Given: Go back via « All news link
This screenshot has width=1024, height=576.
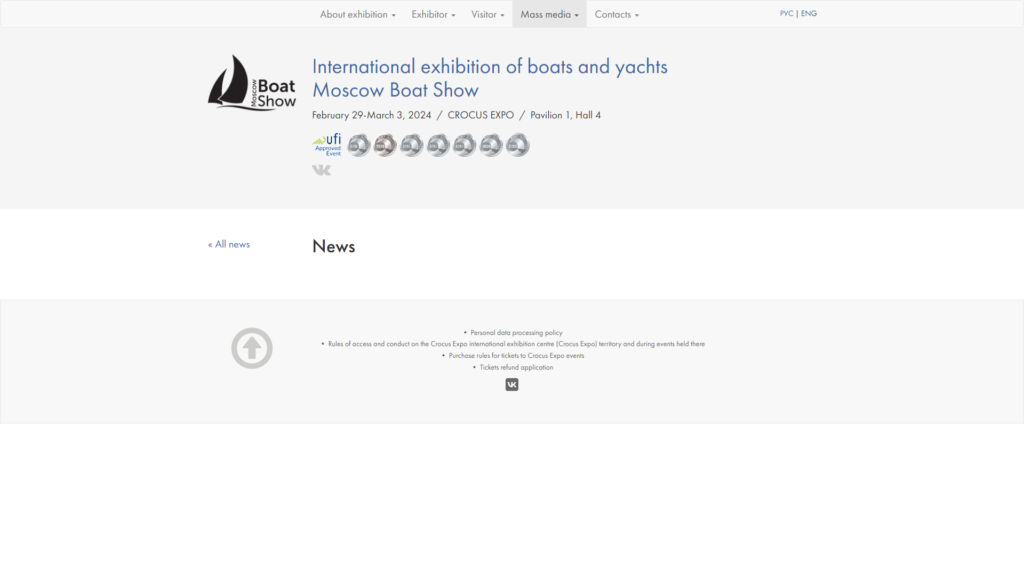Looking at the screenshot, I should tap(229, 244).
